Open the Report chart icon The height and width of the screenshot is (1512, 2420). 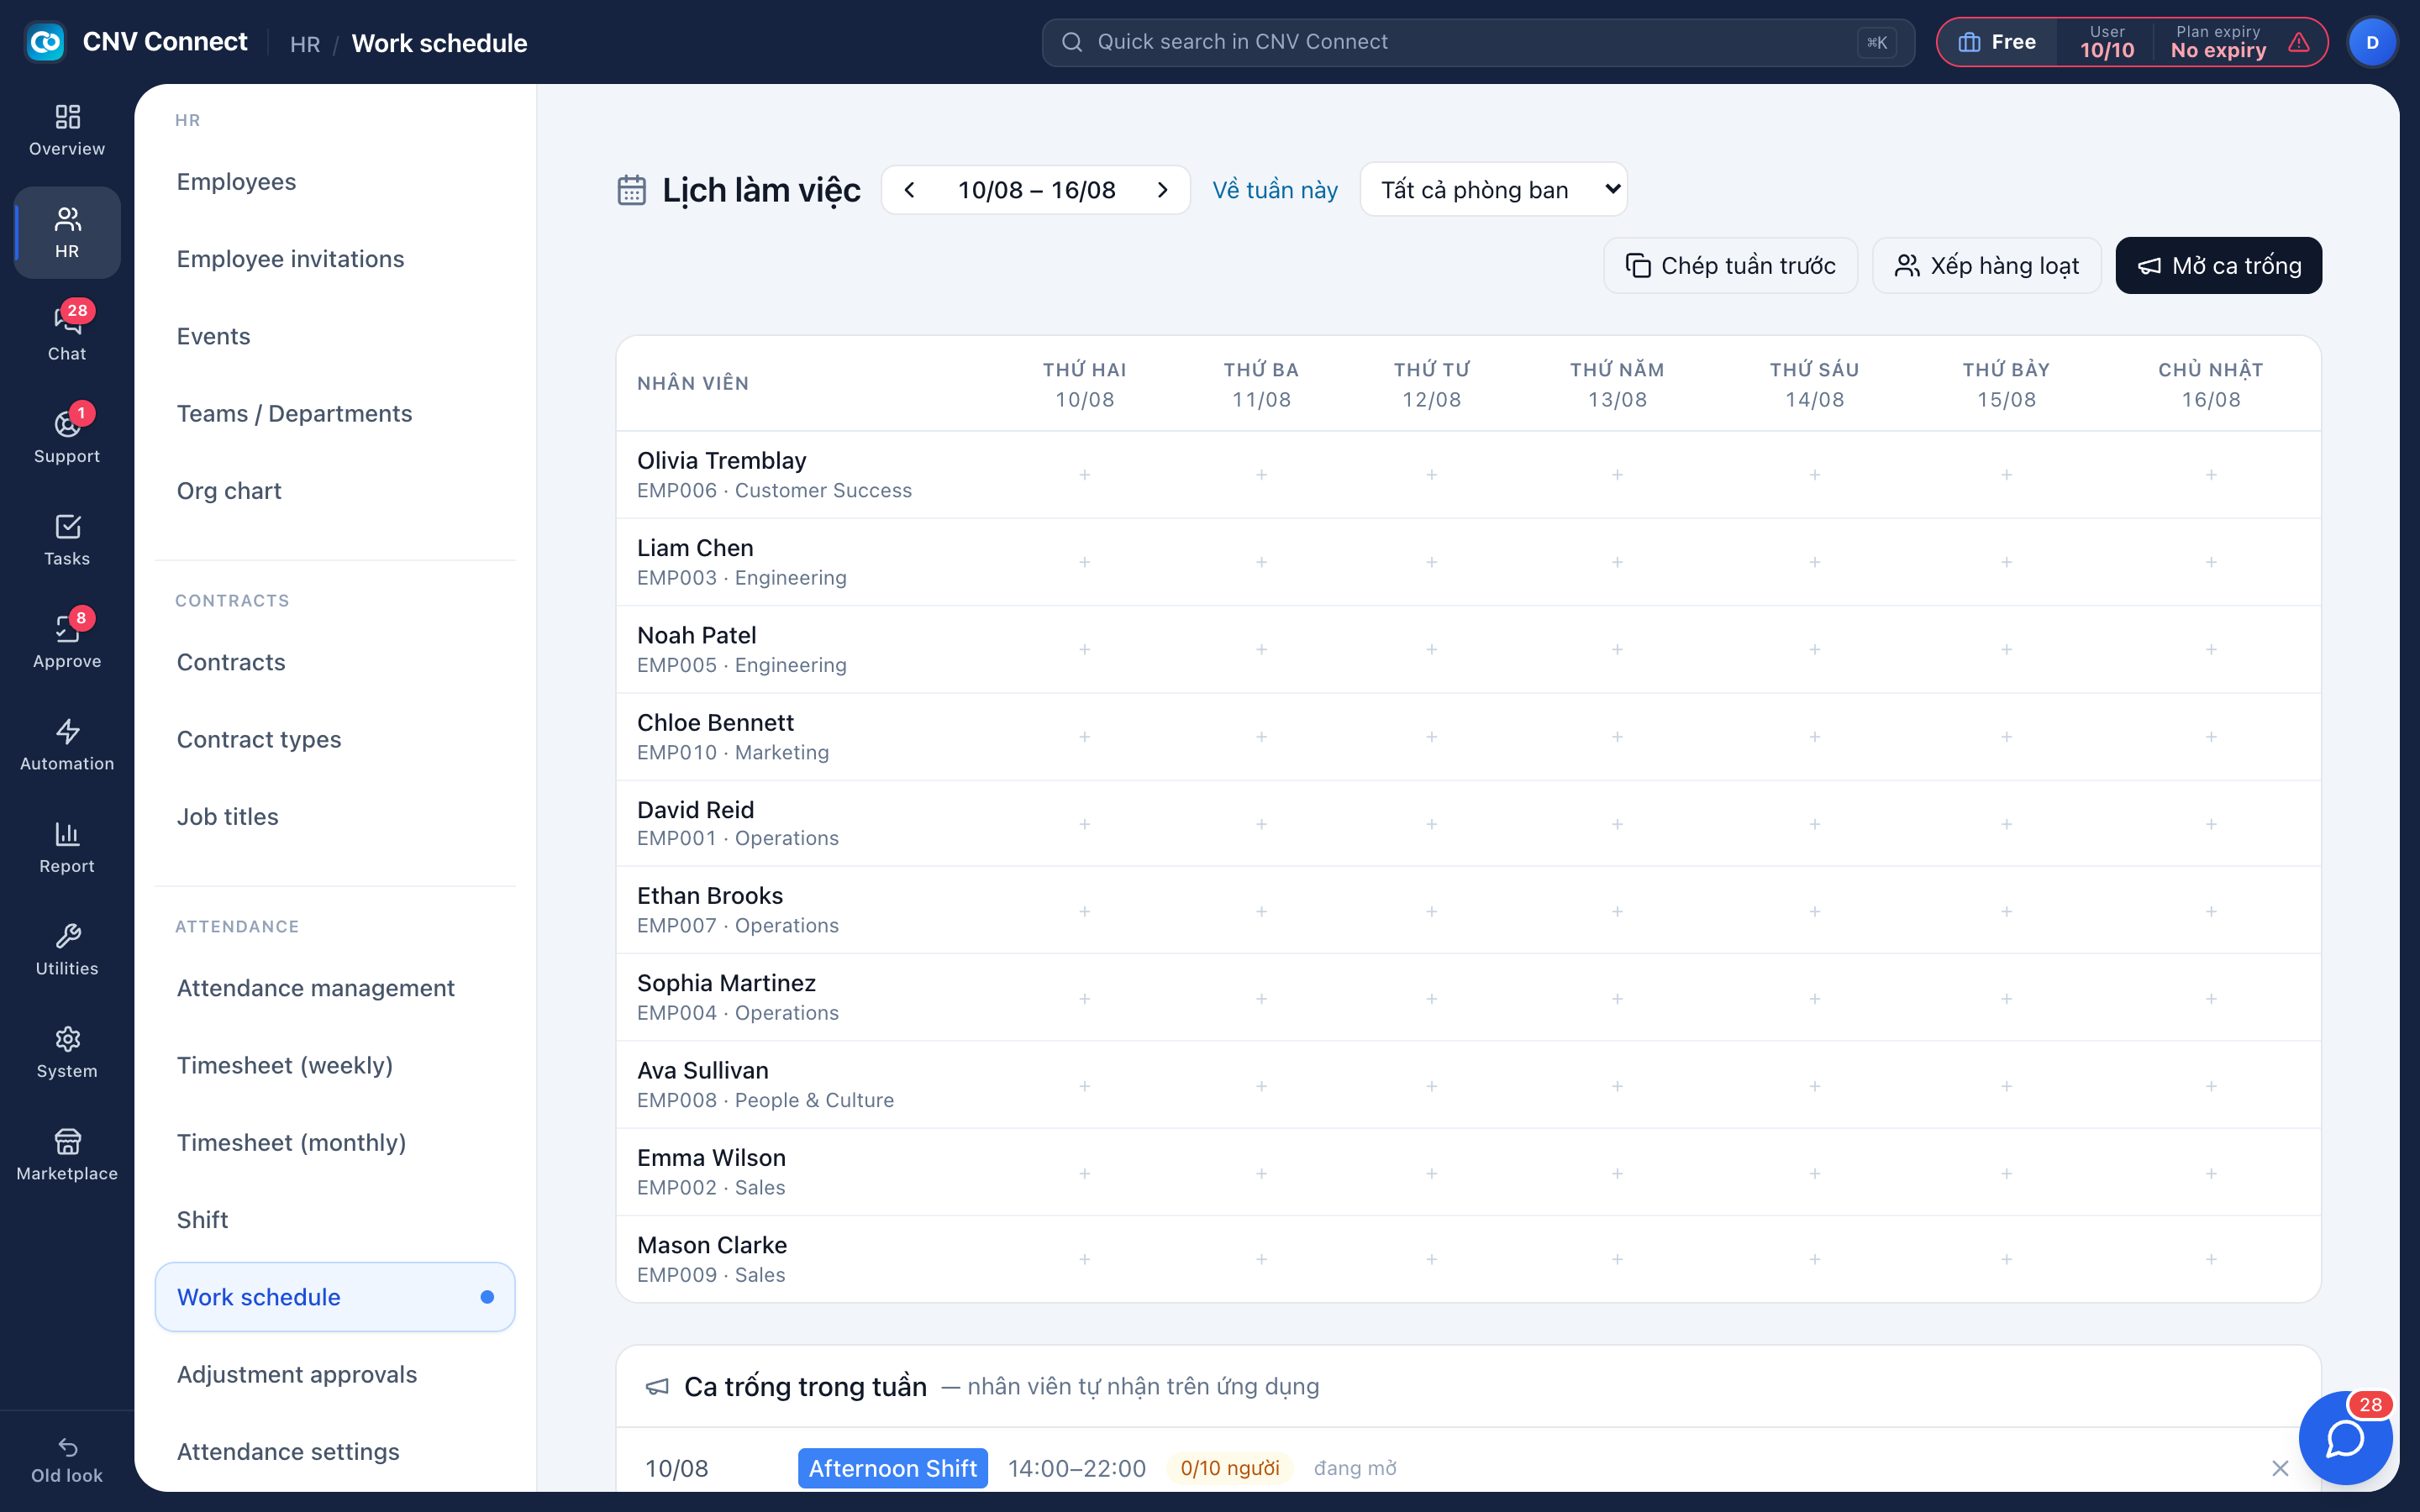click(x=67, y=847)
